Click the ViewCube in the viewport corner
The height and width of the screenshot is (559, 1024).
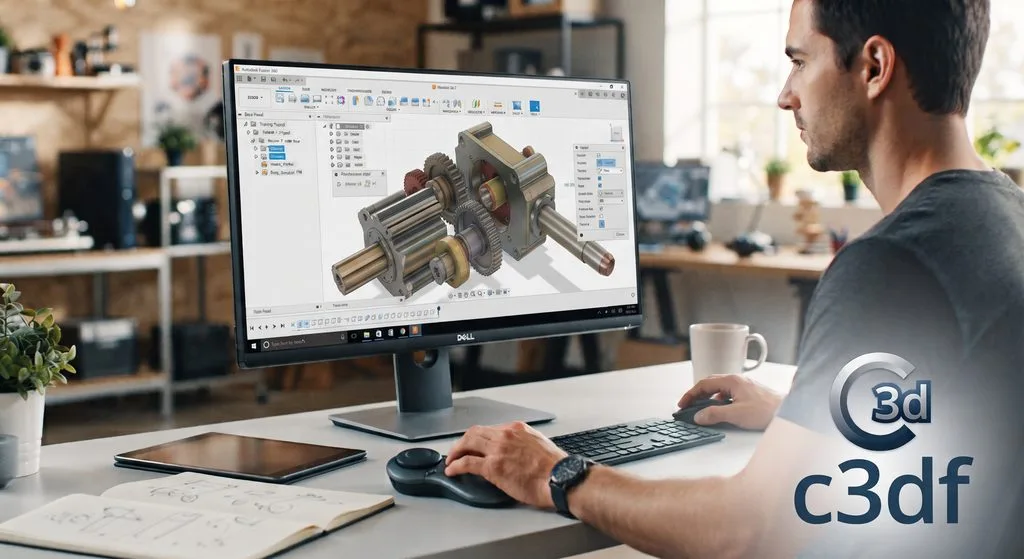tap(616, 134)
